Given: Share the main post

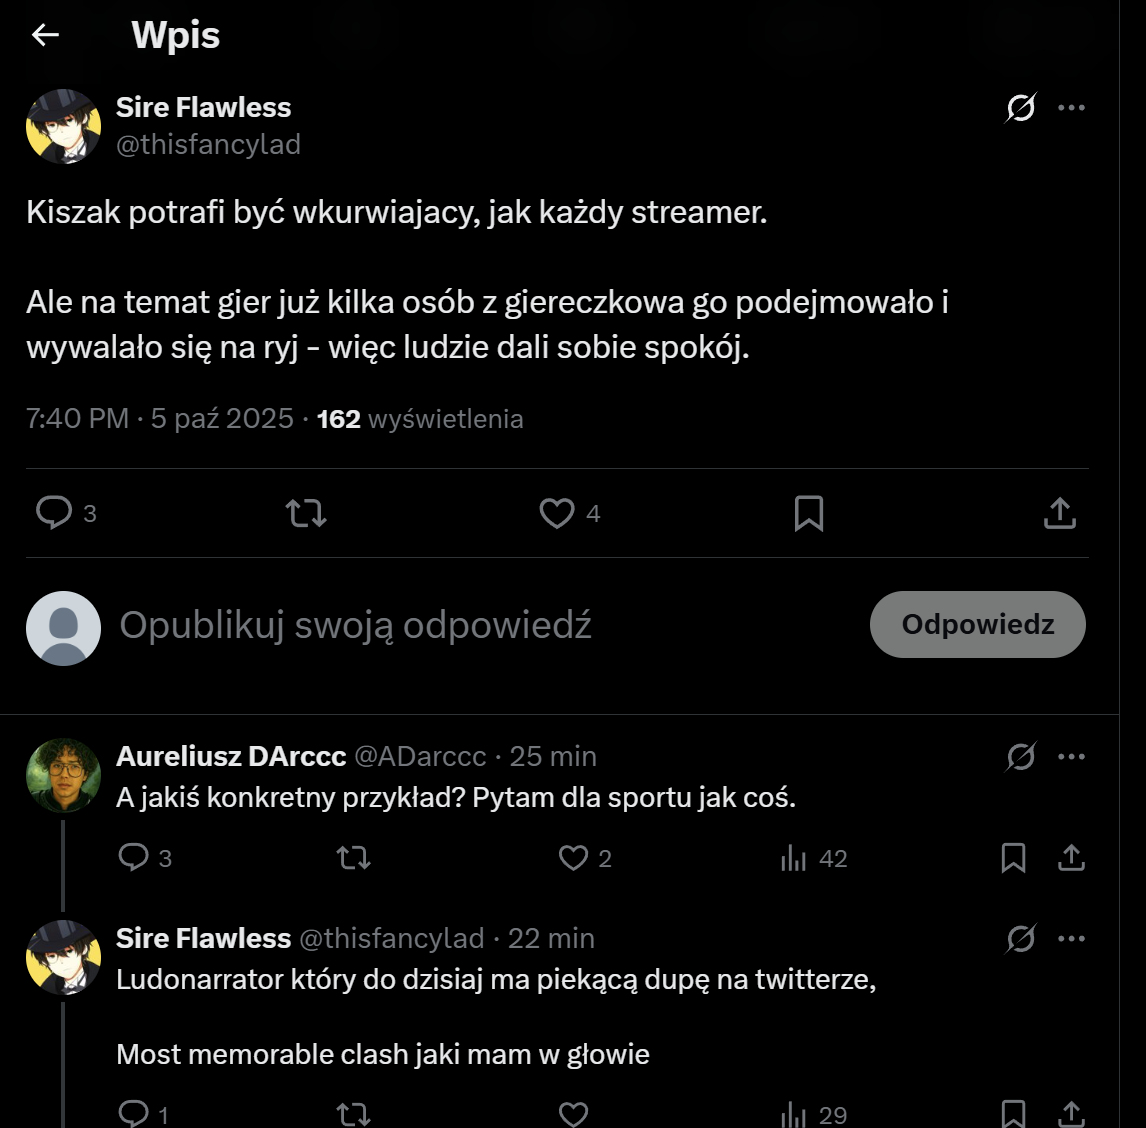Looking at the screenshot, I should click(1059, 513).
